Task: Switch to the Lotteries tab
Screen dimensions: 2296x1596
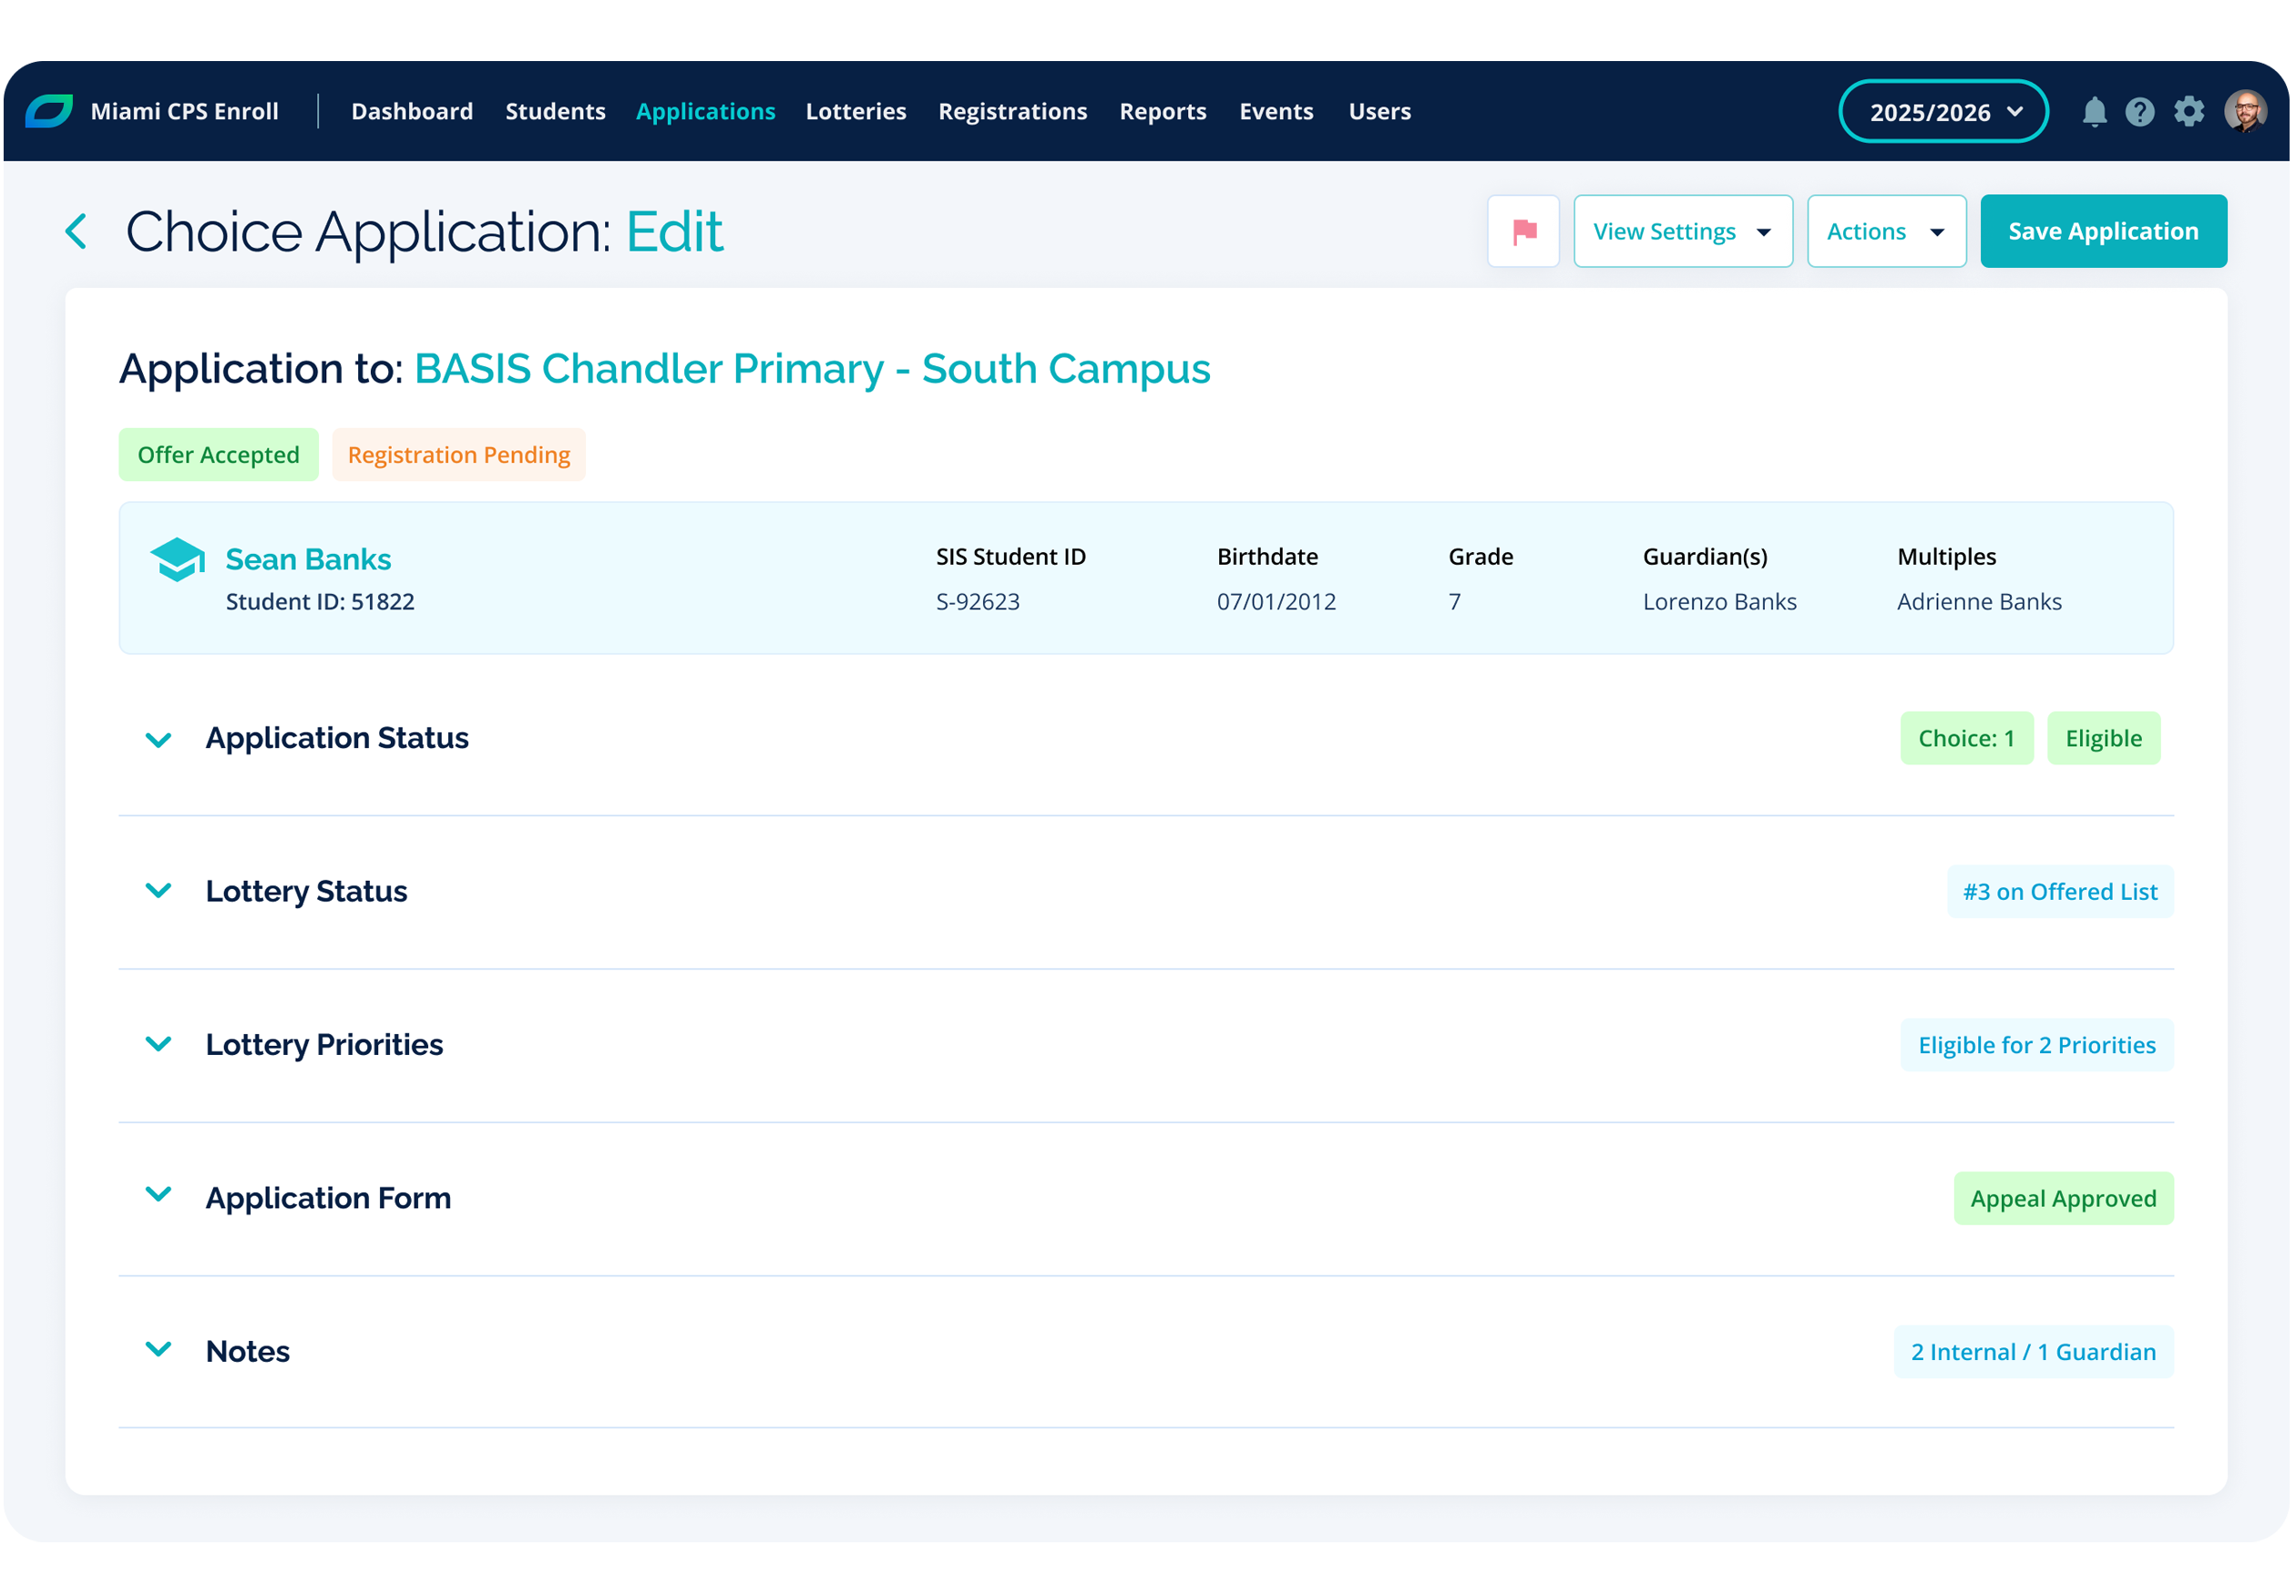Action: (855, 112)
